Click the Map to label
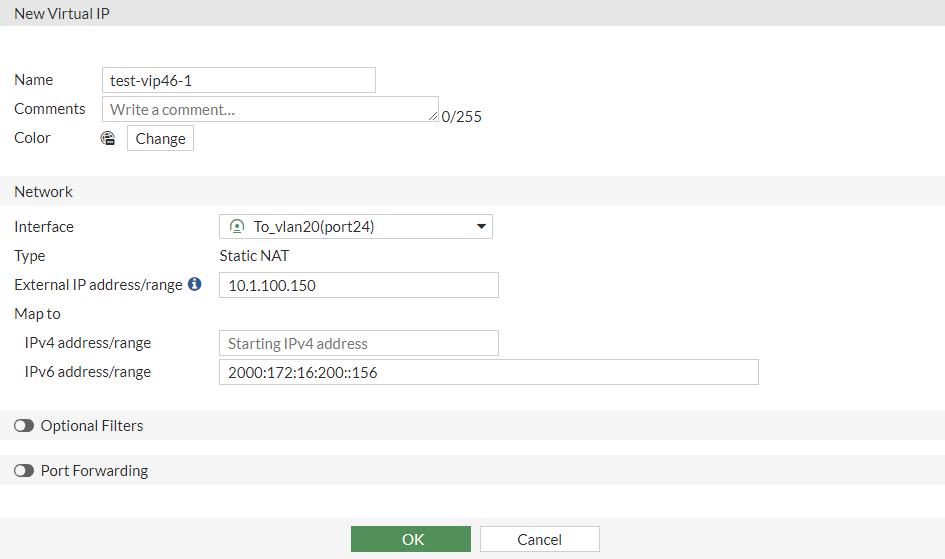 tap(37, 313)
